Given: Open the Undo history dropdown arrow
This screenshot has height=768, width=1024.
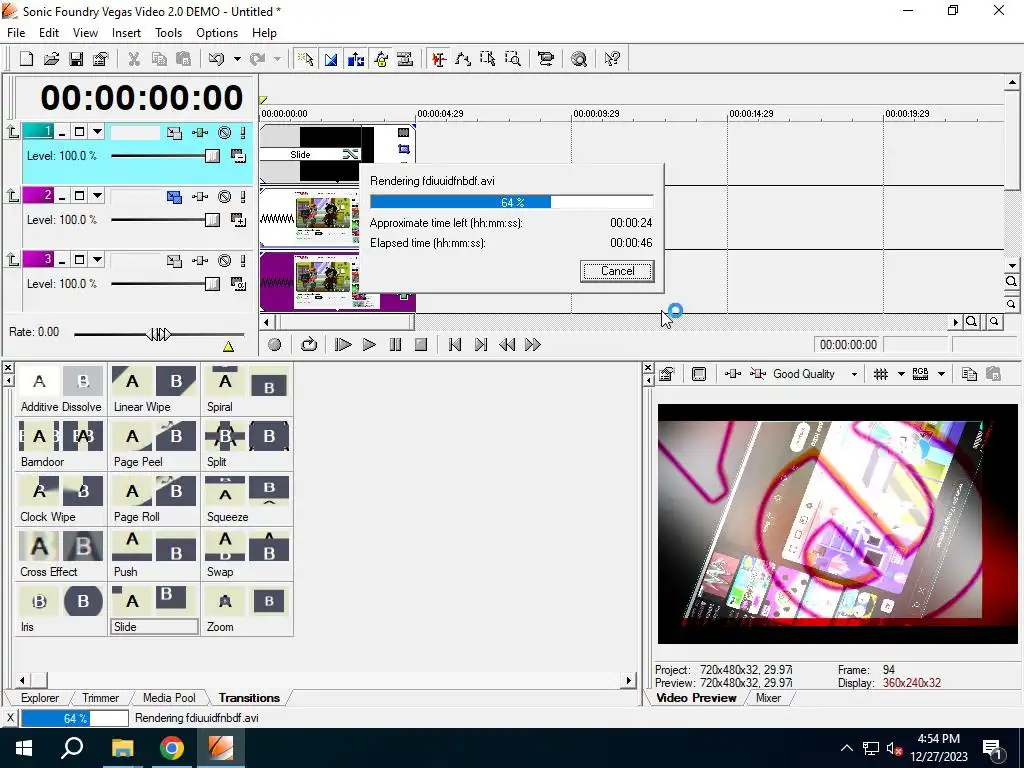Looking at the screenshot, I should (x=237, y=59).
